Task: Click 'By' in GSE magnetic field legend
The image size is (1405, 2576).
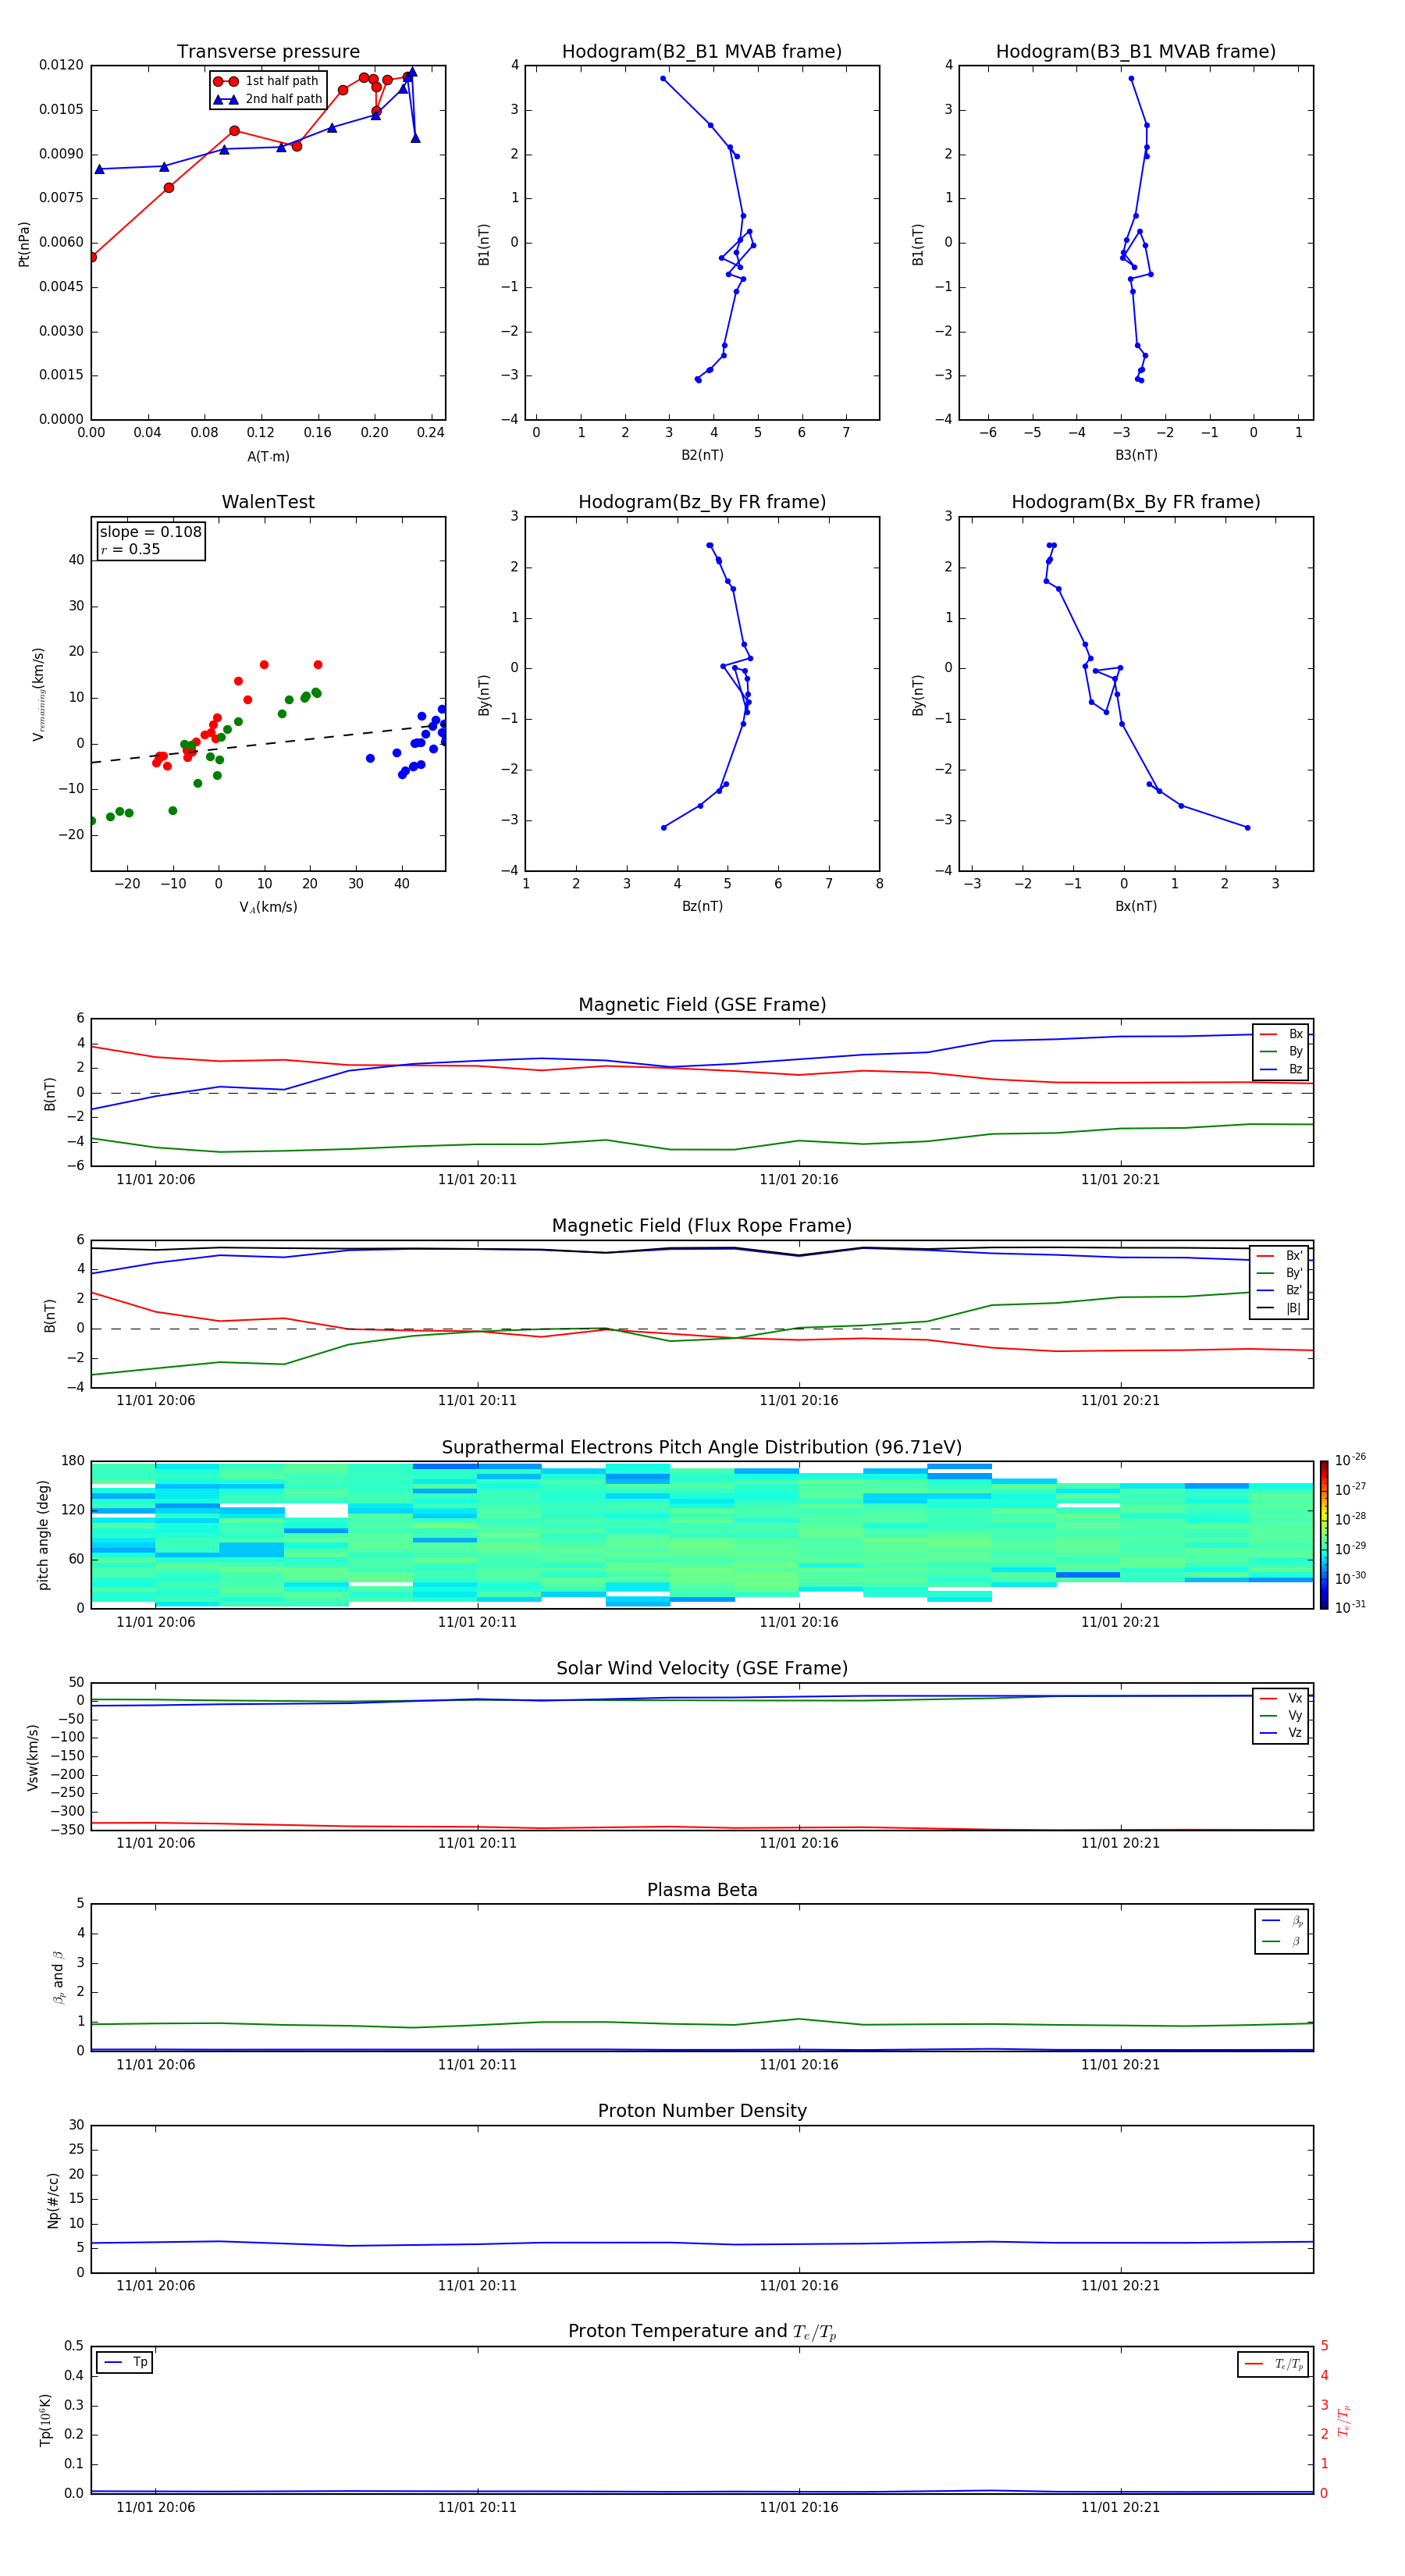Action: click(1281, 1052)
